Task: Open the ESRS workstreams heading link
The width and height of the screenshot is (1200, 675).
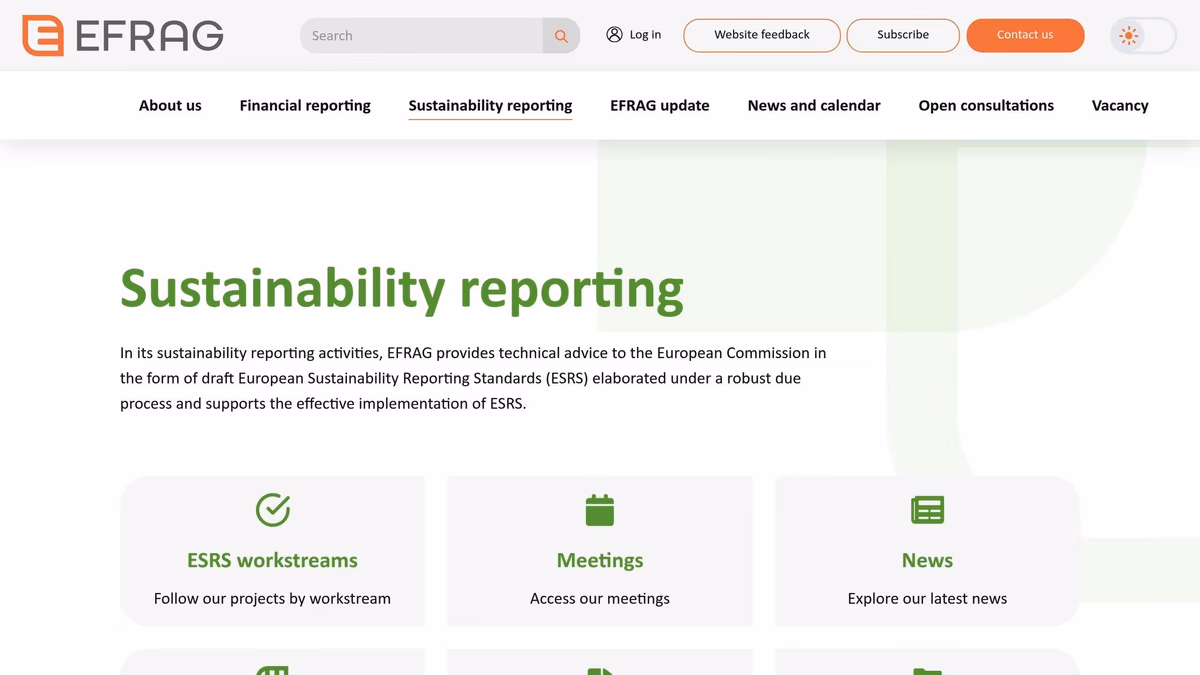Action: point(272,561)
